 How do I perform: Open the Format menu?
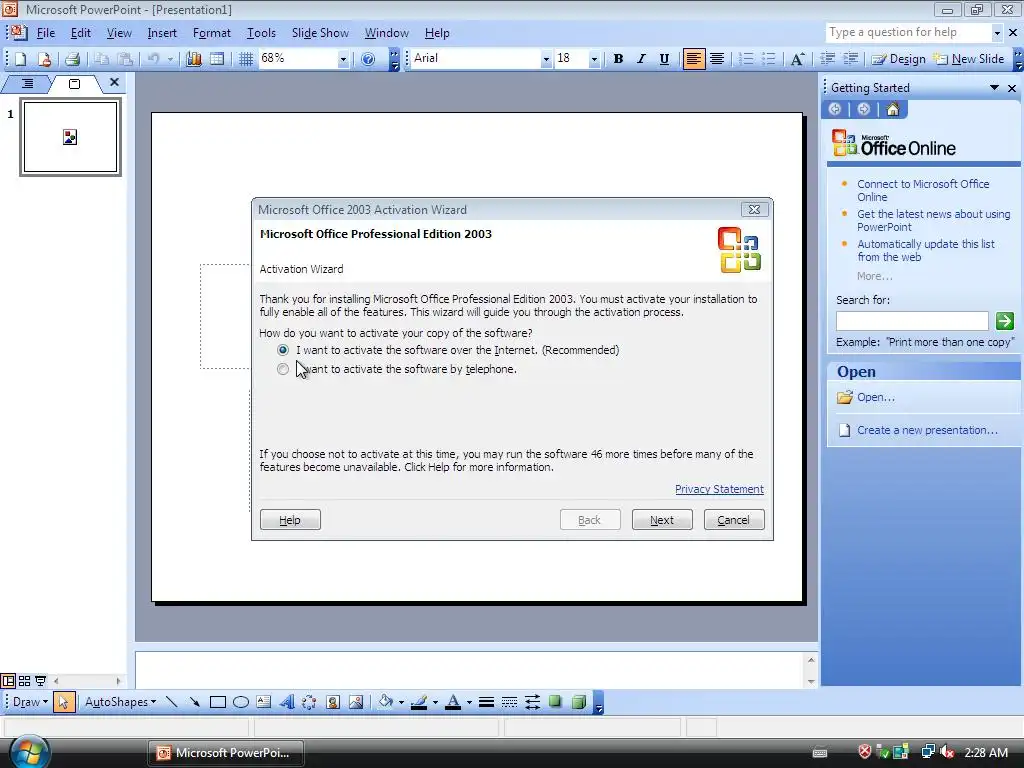pyautogui.click(x=212, y=33)
